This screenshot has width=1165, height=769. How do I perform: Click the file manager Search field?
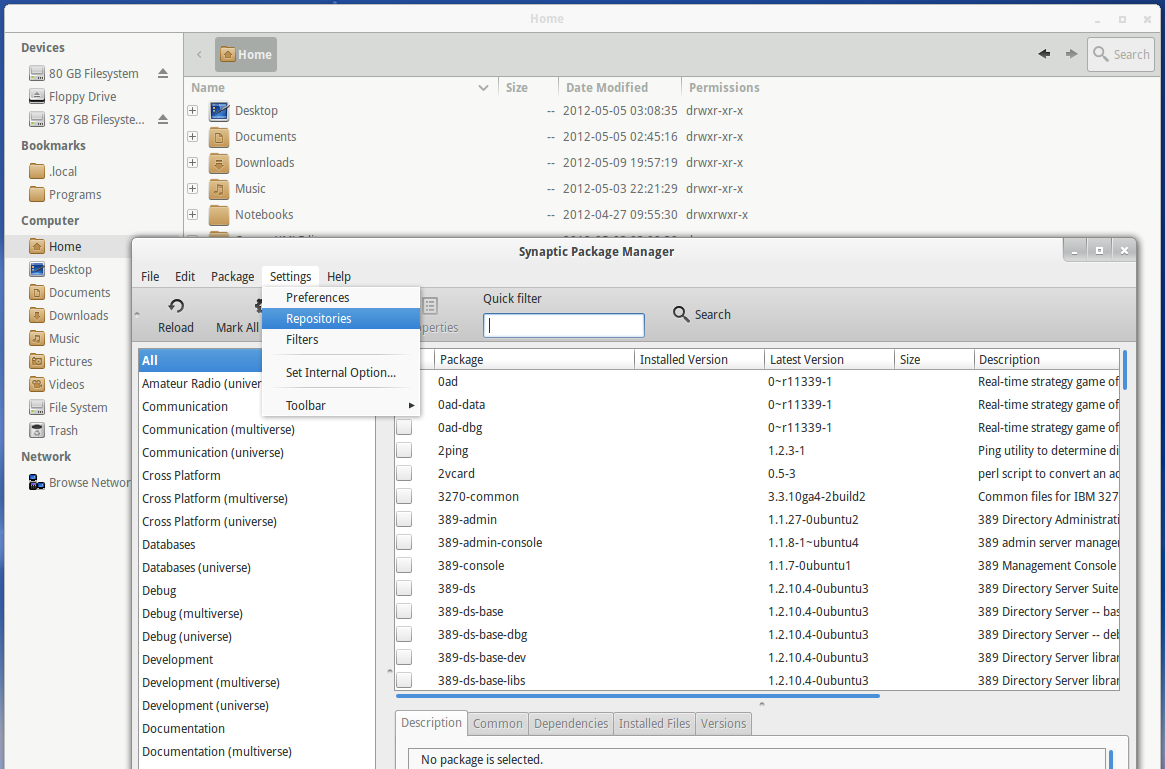1121,54
